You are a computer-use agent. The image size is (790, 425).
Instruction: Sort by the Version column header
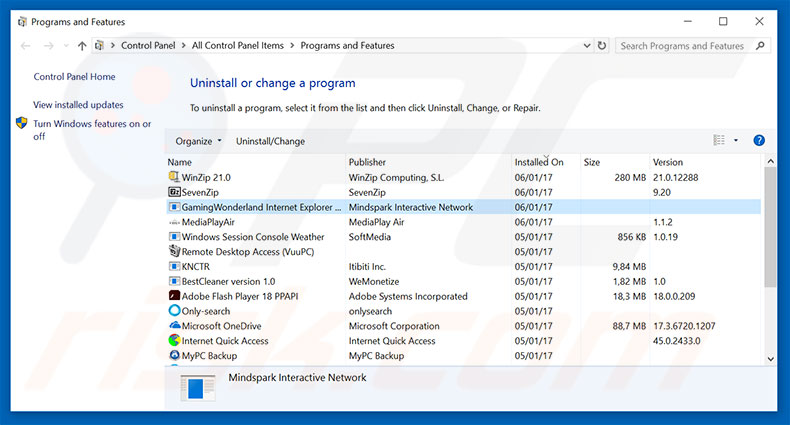(668, 162)
